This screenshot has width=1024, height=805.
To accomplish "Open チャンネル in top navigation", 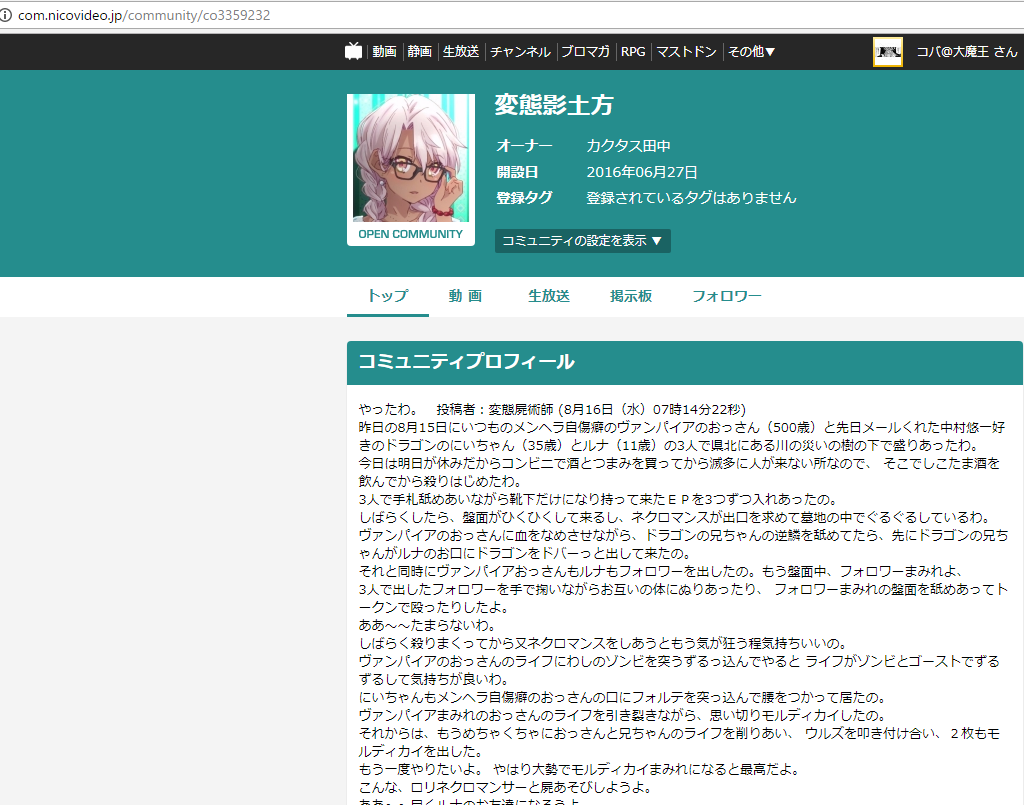I will pos(520,52).
